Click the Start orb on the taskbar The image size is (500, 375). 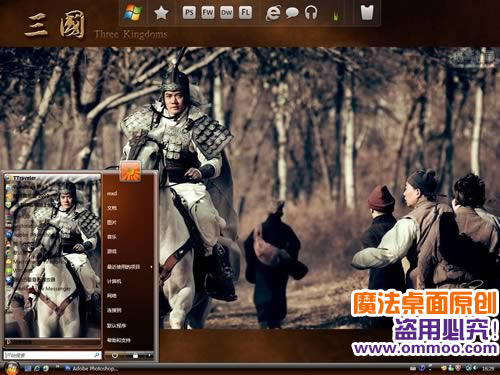pos(12,368)
